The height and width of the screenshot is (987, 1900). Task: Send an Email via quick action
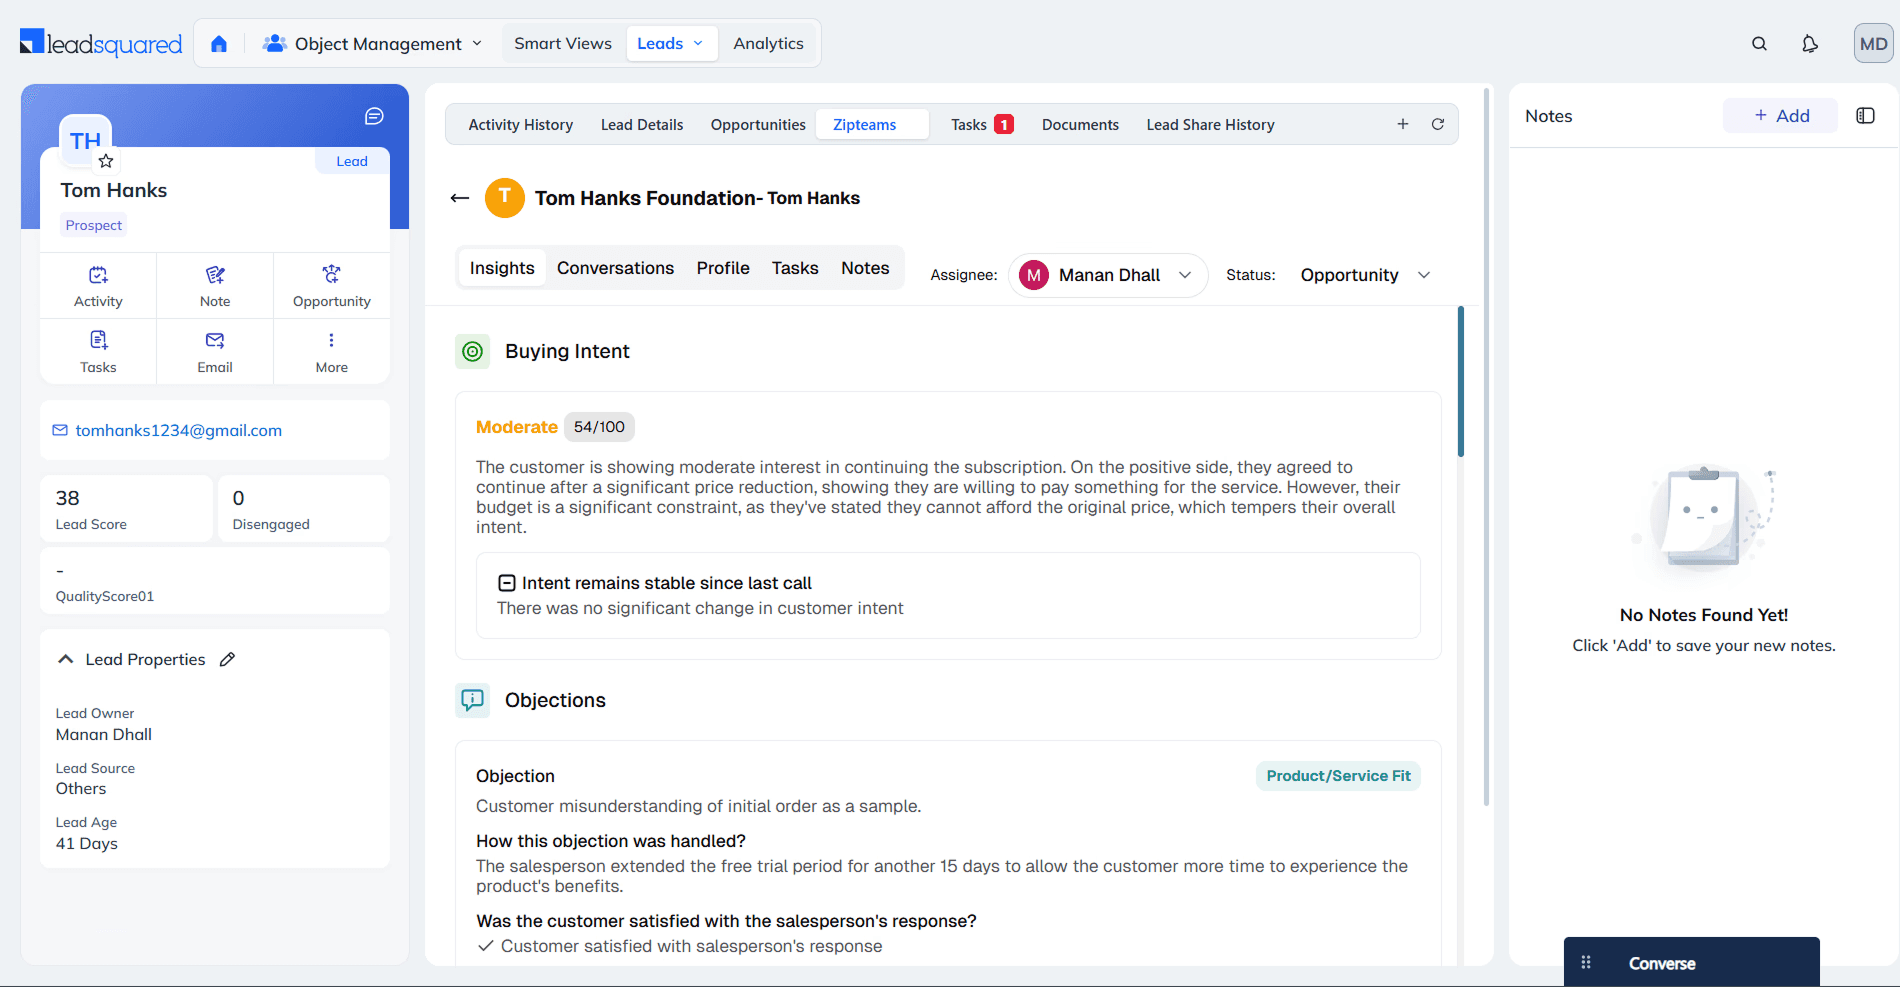pyautogui.click(x=215, y=352)
